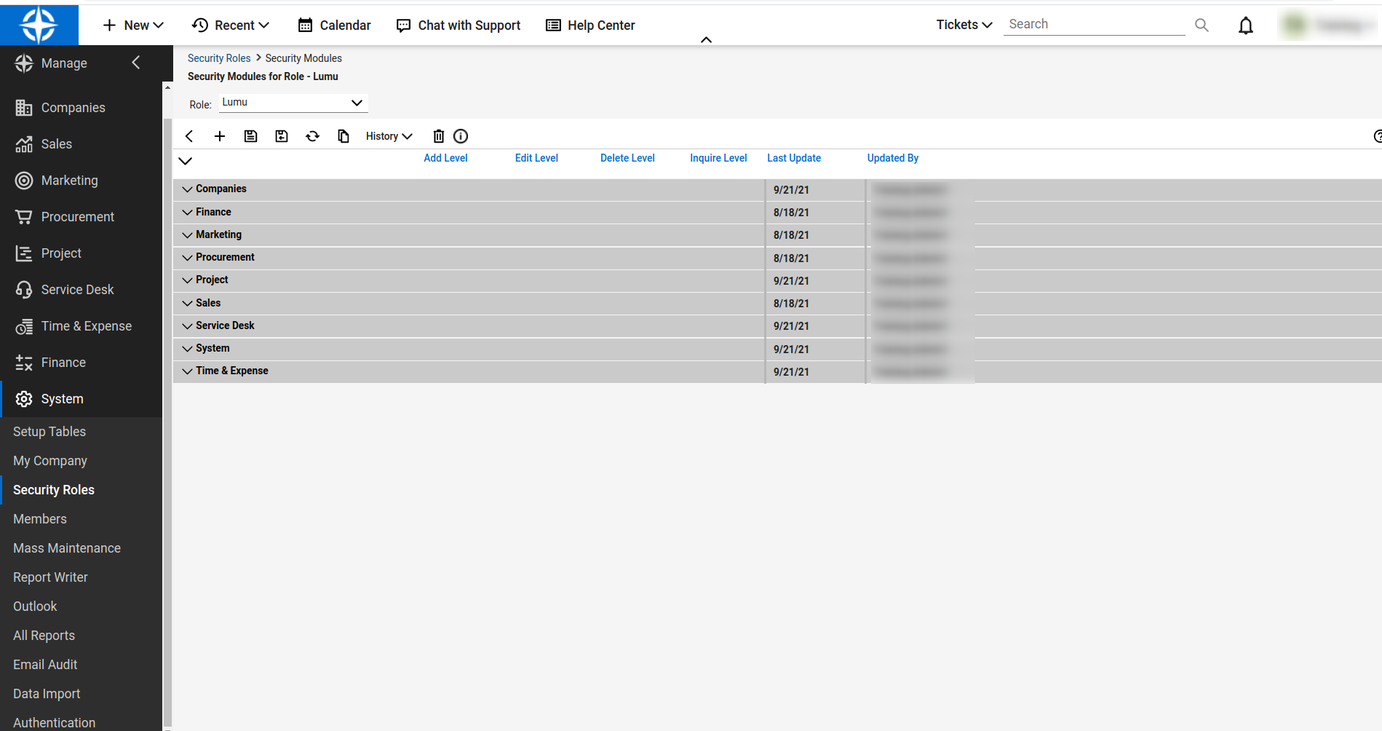Click the plus icon to add new
This screenshot has width=1382, height=731.
click(x=220, y=136)
